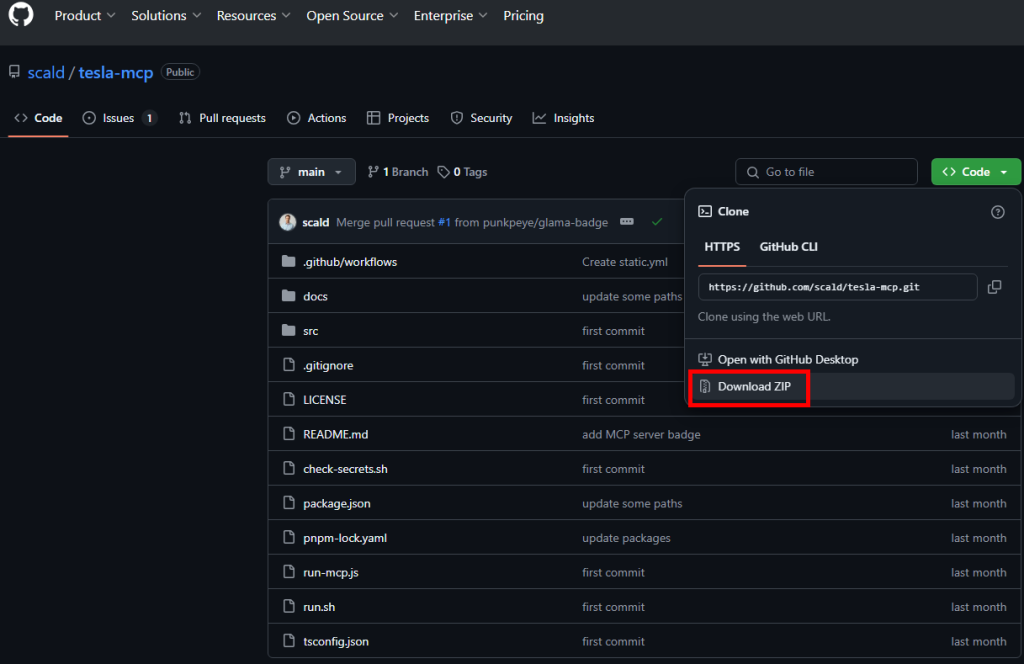The height and width of the screenshot is (664, 1024).
Task: Open the clone help question-mark icon
Action: coord(997,212)
